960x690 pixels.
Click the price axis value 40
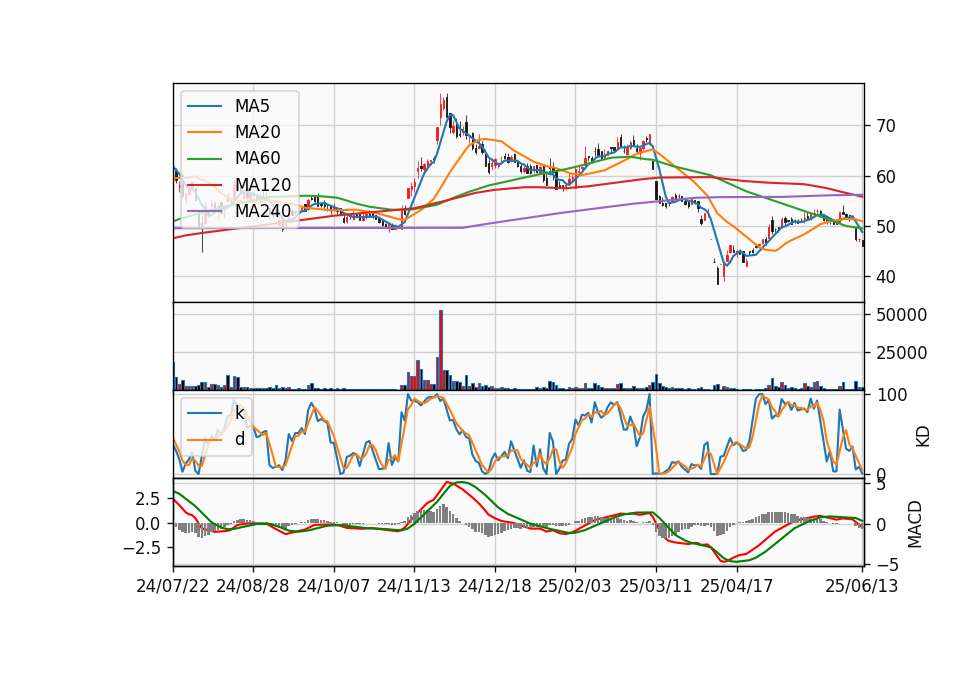point(886,277)
